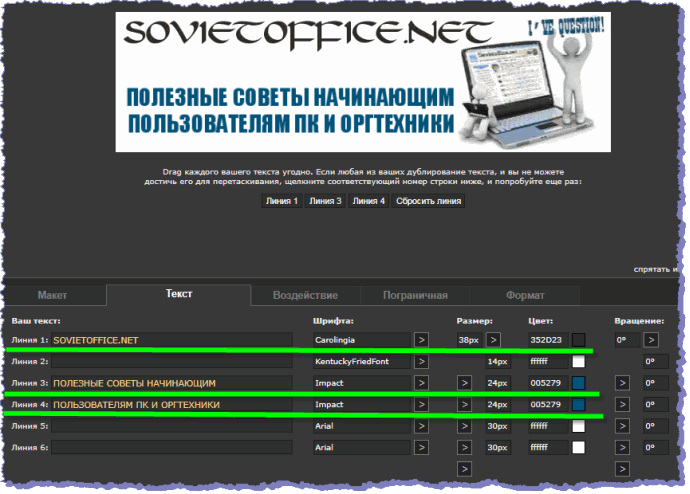
Task: Click rotation arrow right of 0° in Линия 1 row
Action: 651,340
